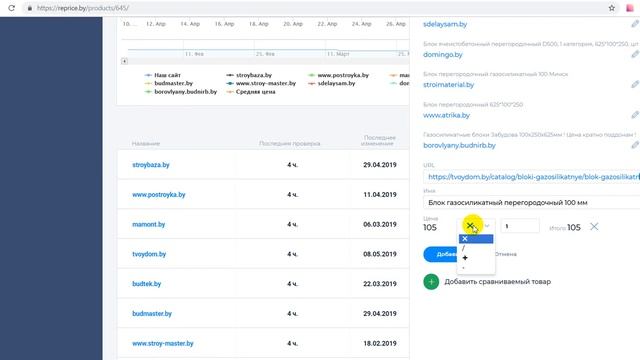Image resolution: width=640 pixels, height=360 pixels.
Task: Toggle borovlyany.budnirb.by series in chart legend
Action: tap(181, 92)
